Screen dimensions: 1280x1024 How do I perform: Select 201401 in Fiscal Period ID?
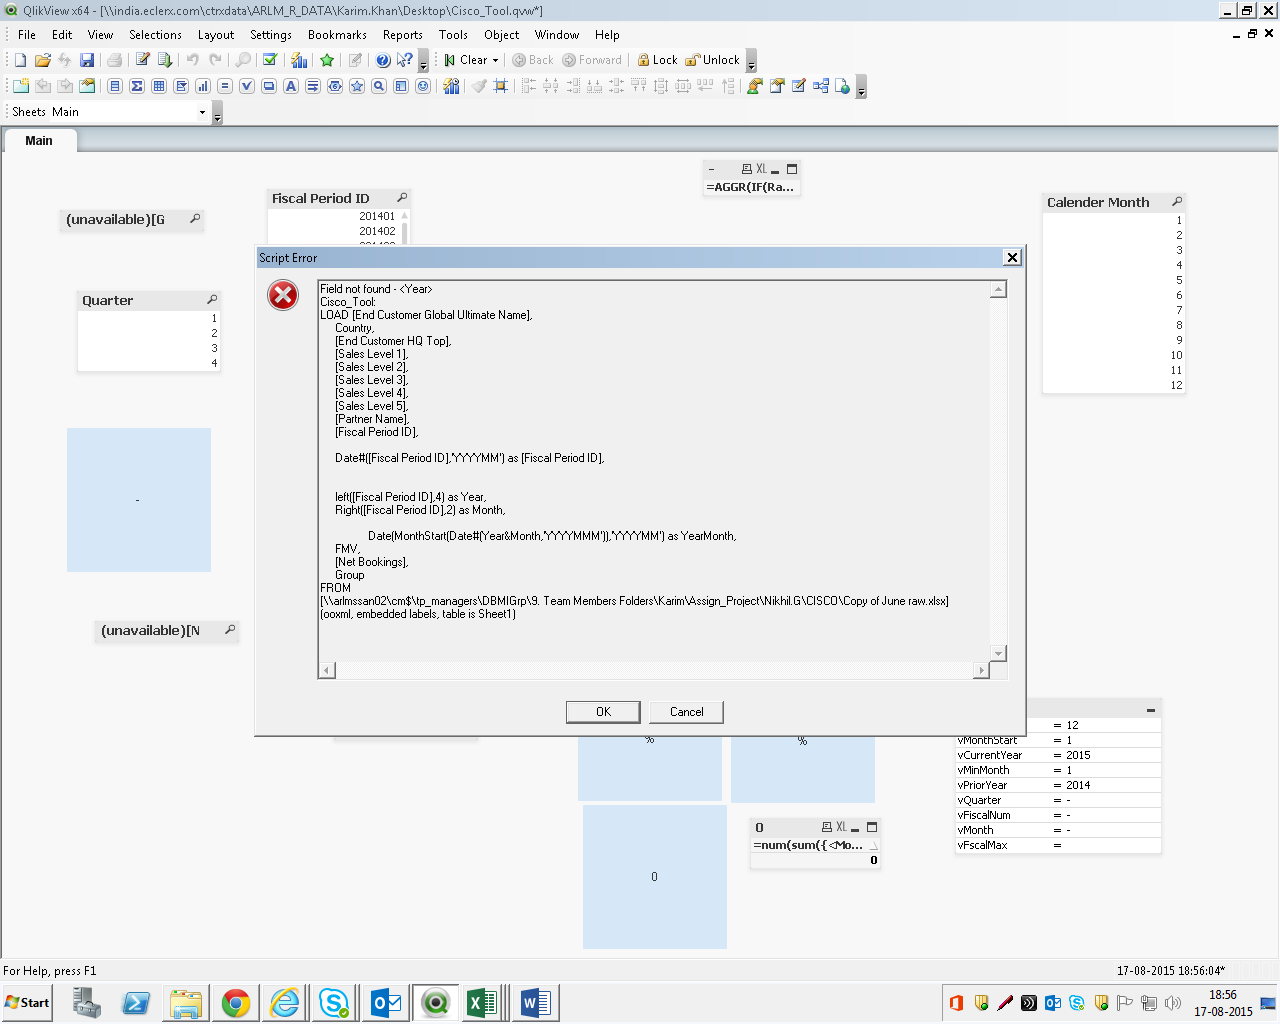[334, 216]
